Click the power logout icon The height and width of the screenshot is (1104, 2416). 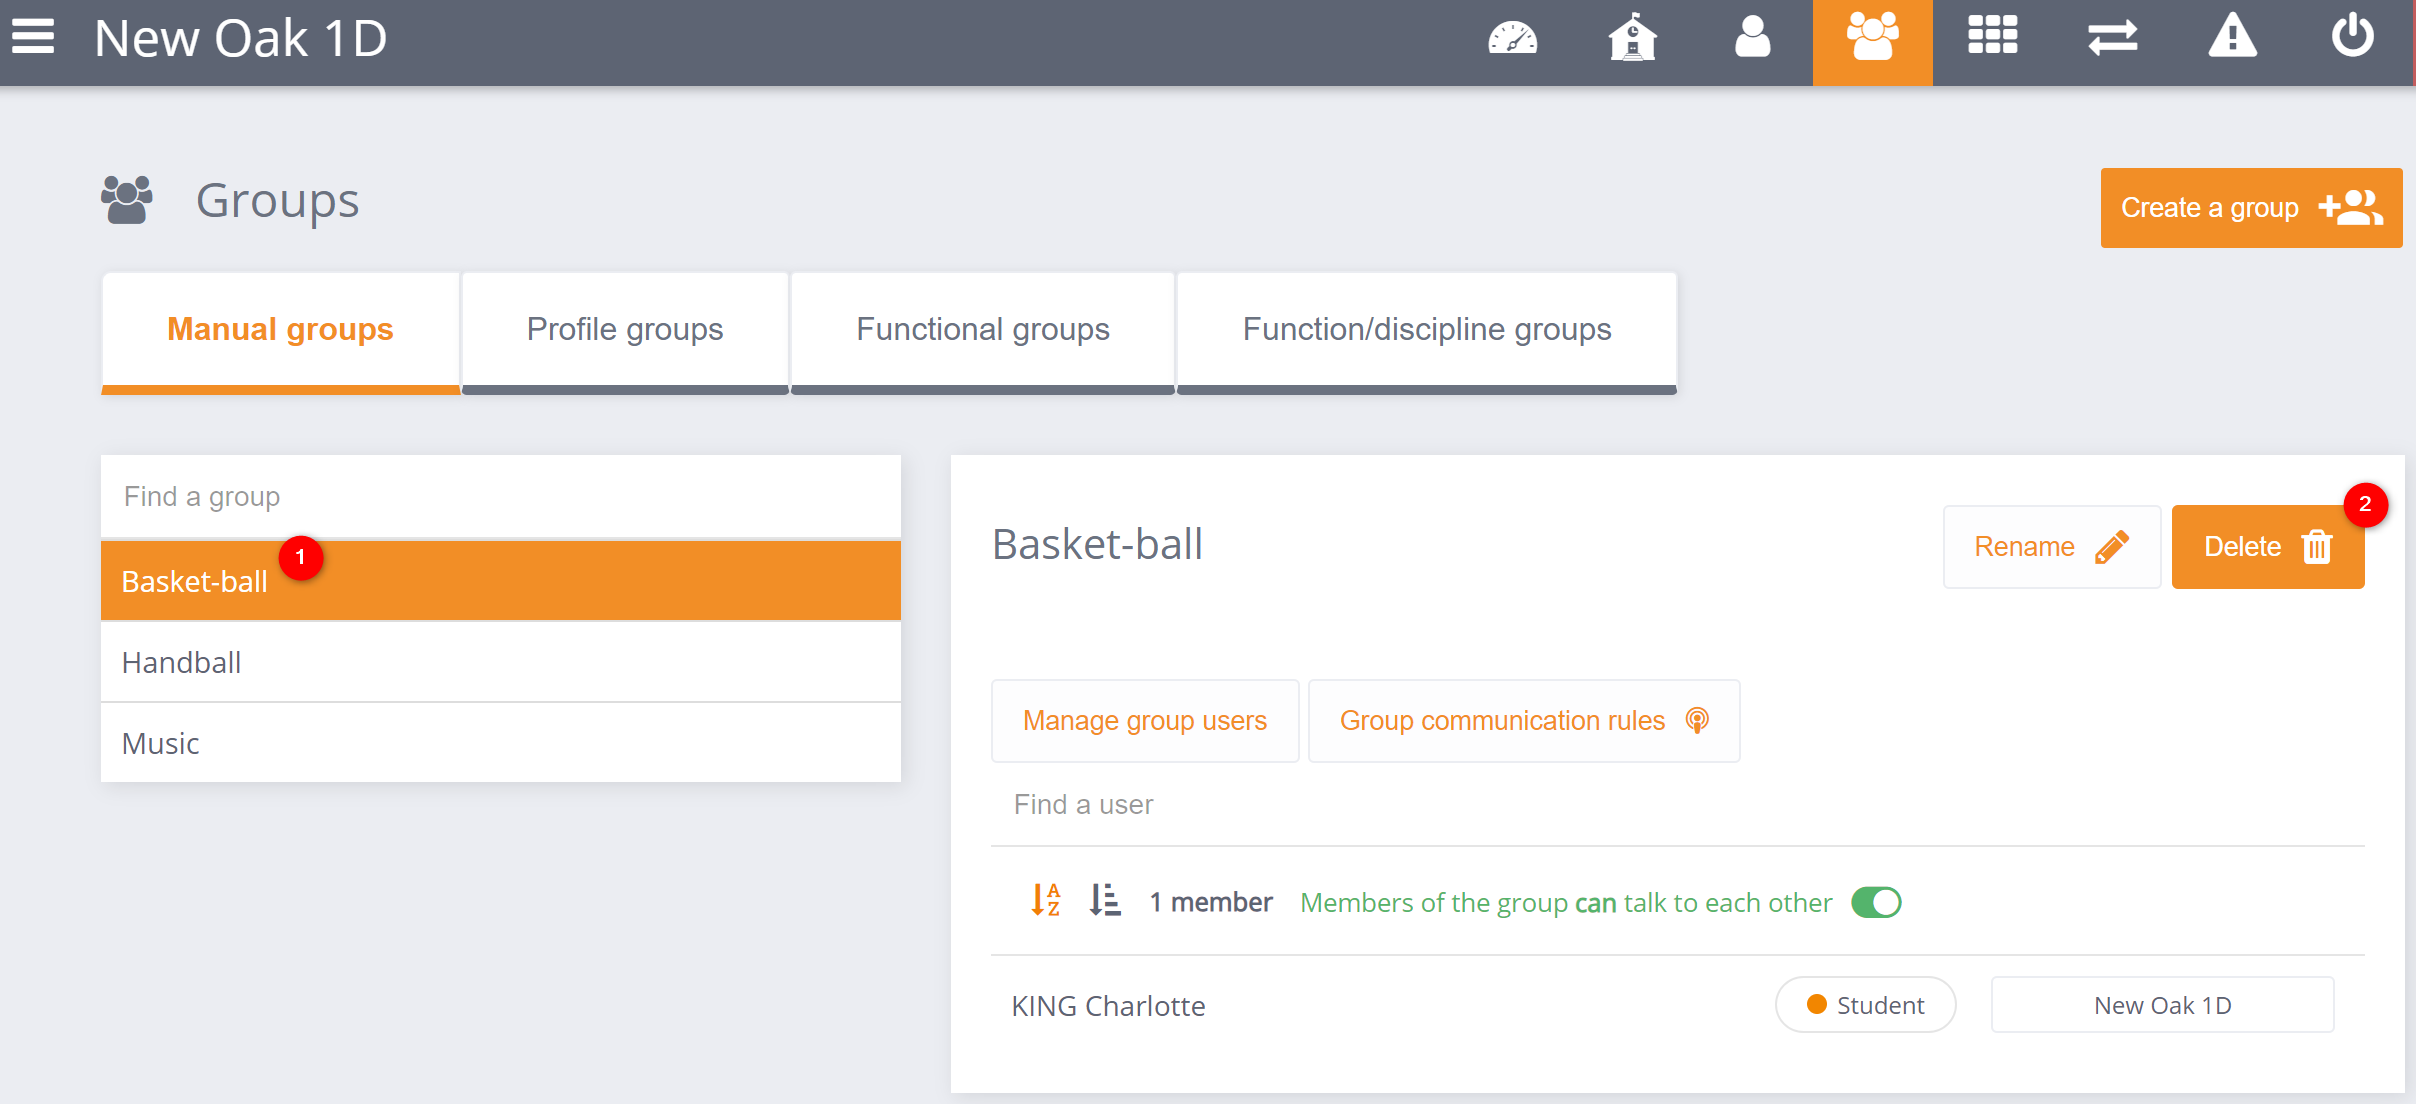point(2352,38)
